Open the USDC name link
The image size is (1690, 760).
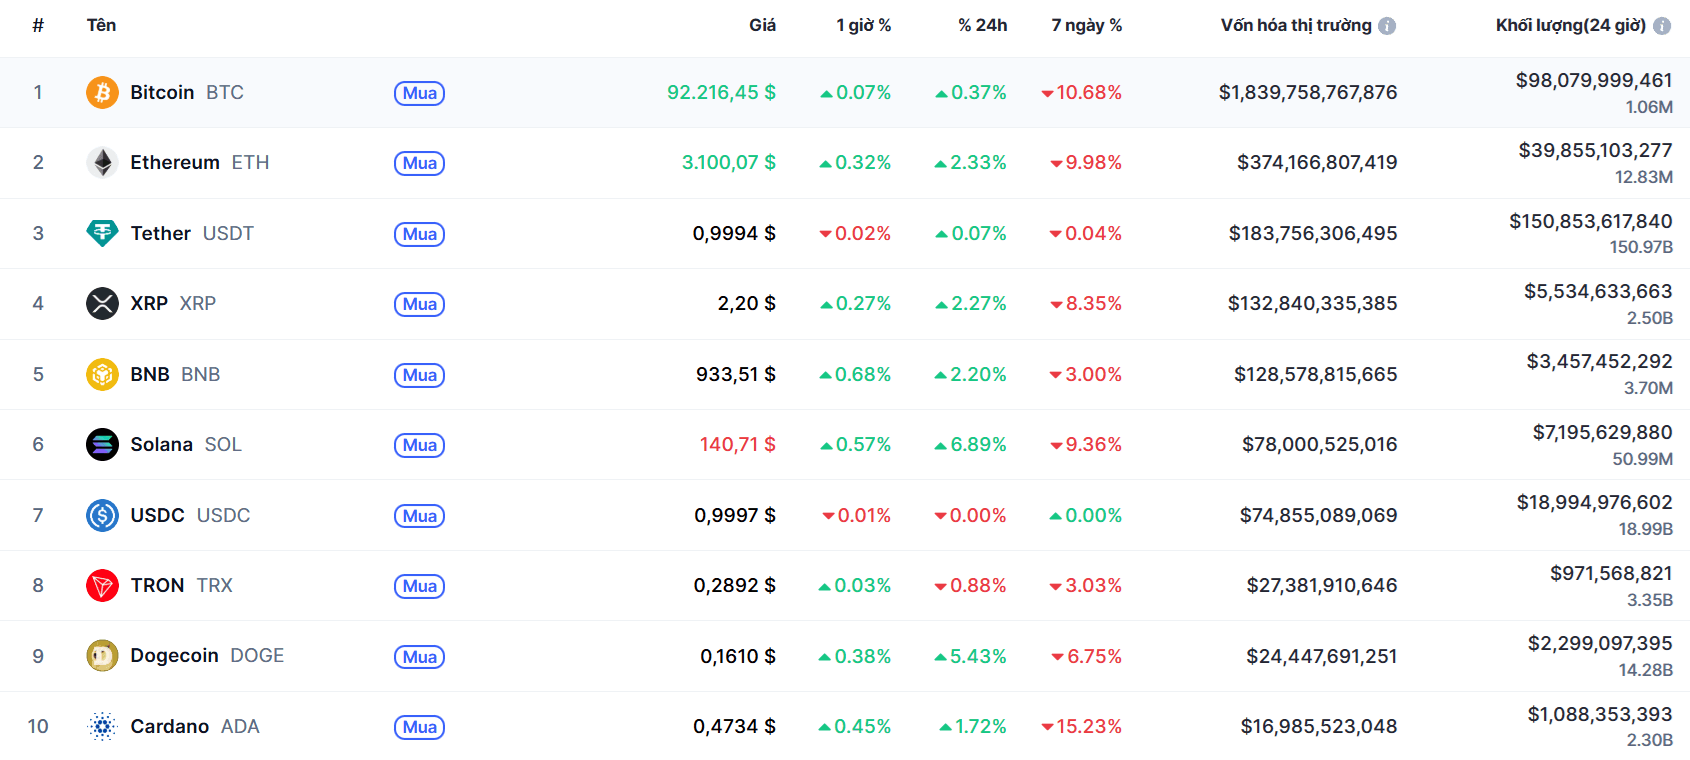point(190,515)
